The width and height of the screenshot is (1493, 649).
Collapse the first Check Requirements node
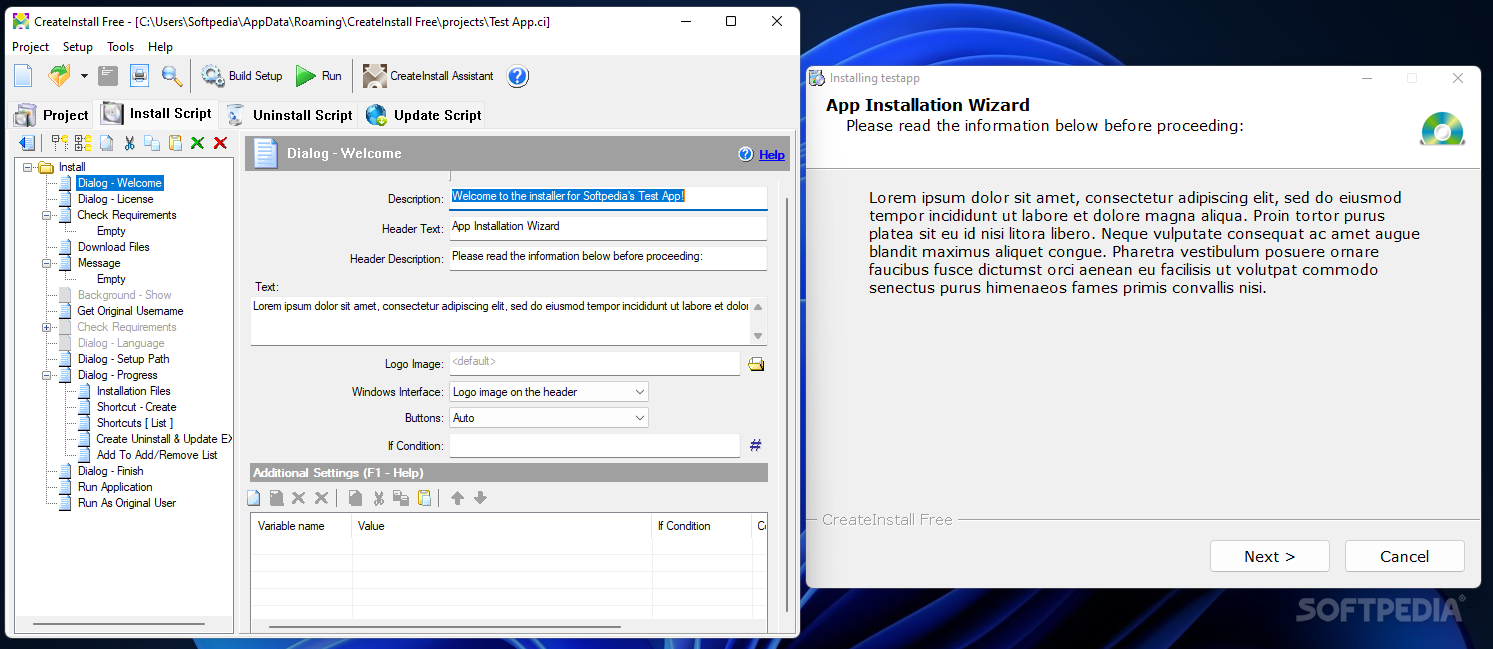[46, 215]
